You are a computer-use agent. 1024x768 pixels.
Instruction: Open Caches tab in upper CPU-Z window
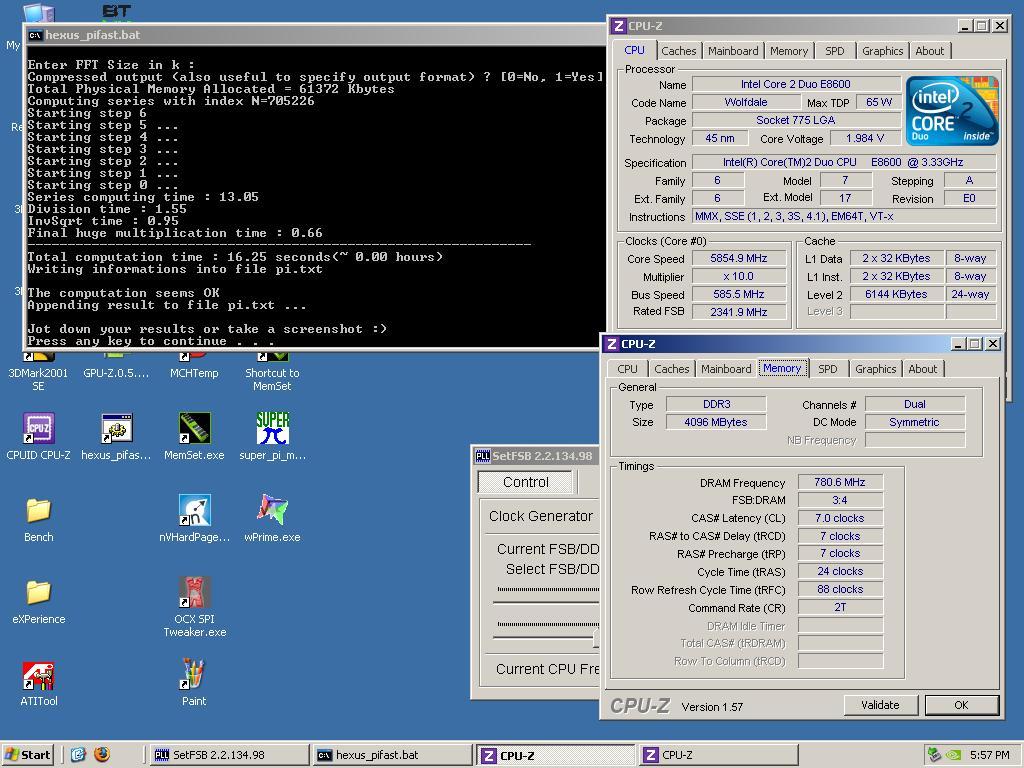click(x=679, y=51)
